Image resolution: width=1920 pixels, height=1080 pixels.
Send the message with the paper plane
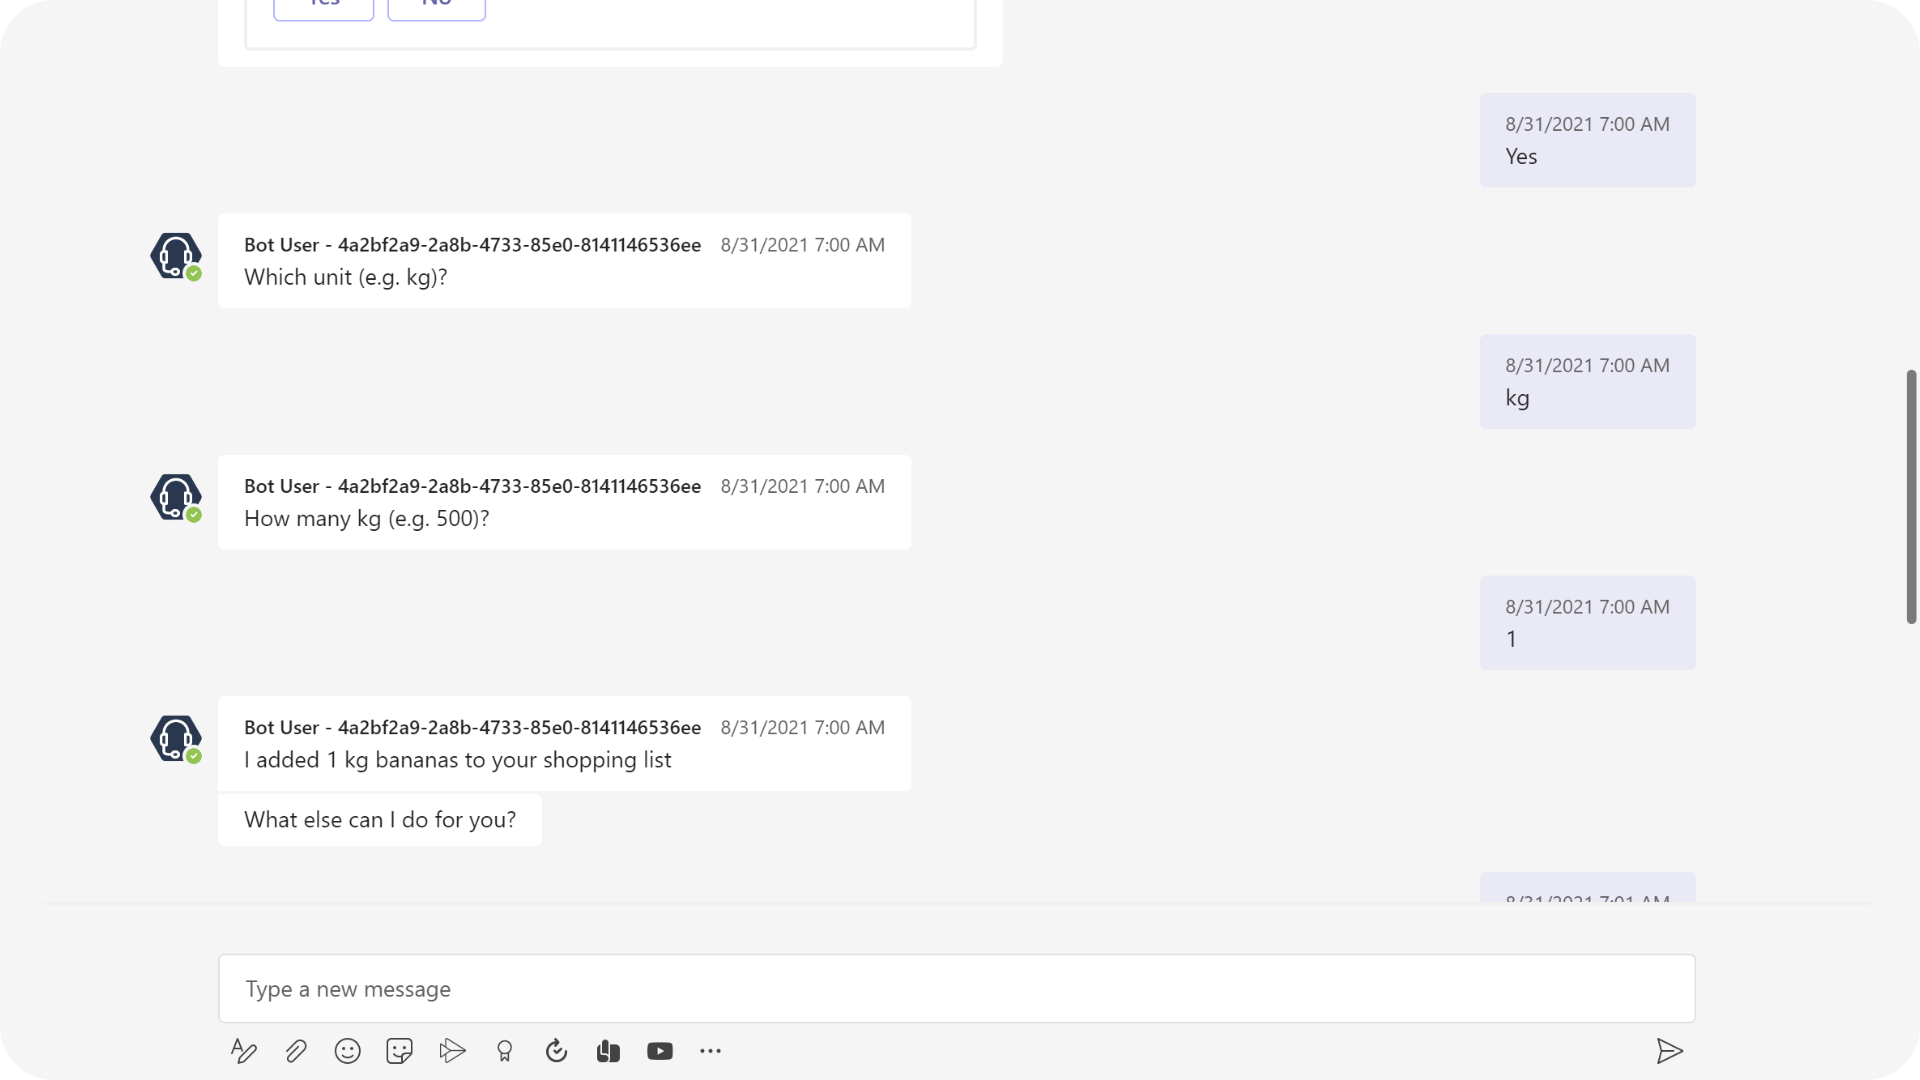[x=1671, y=1051]
